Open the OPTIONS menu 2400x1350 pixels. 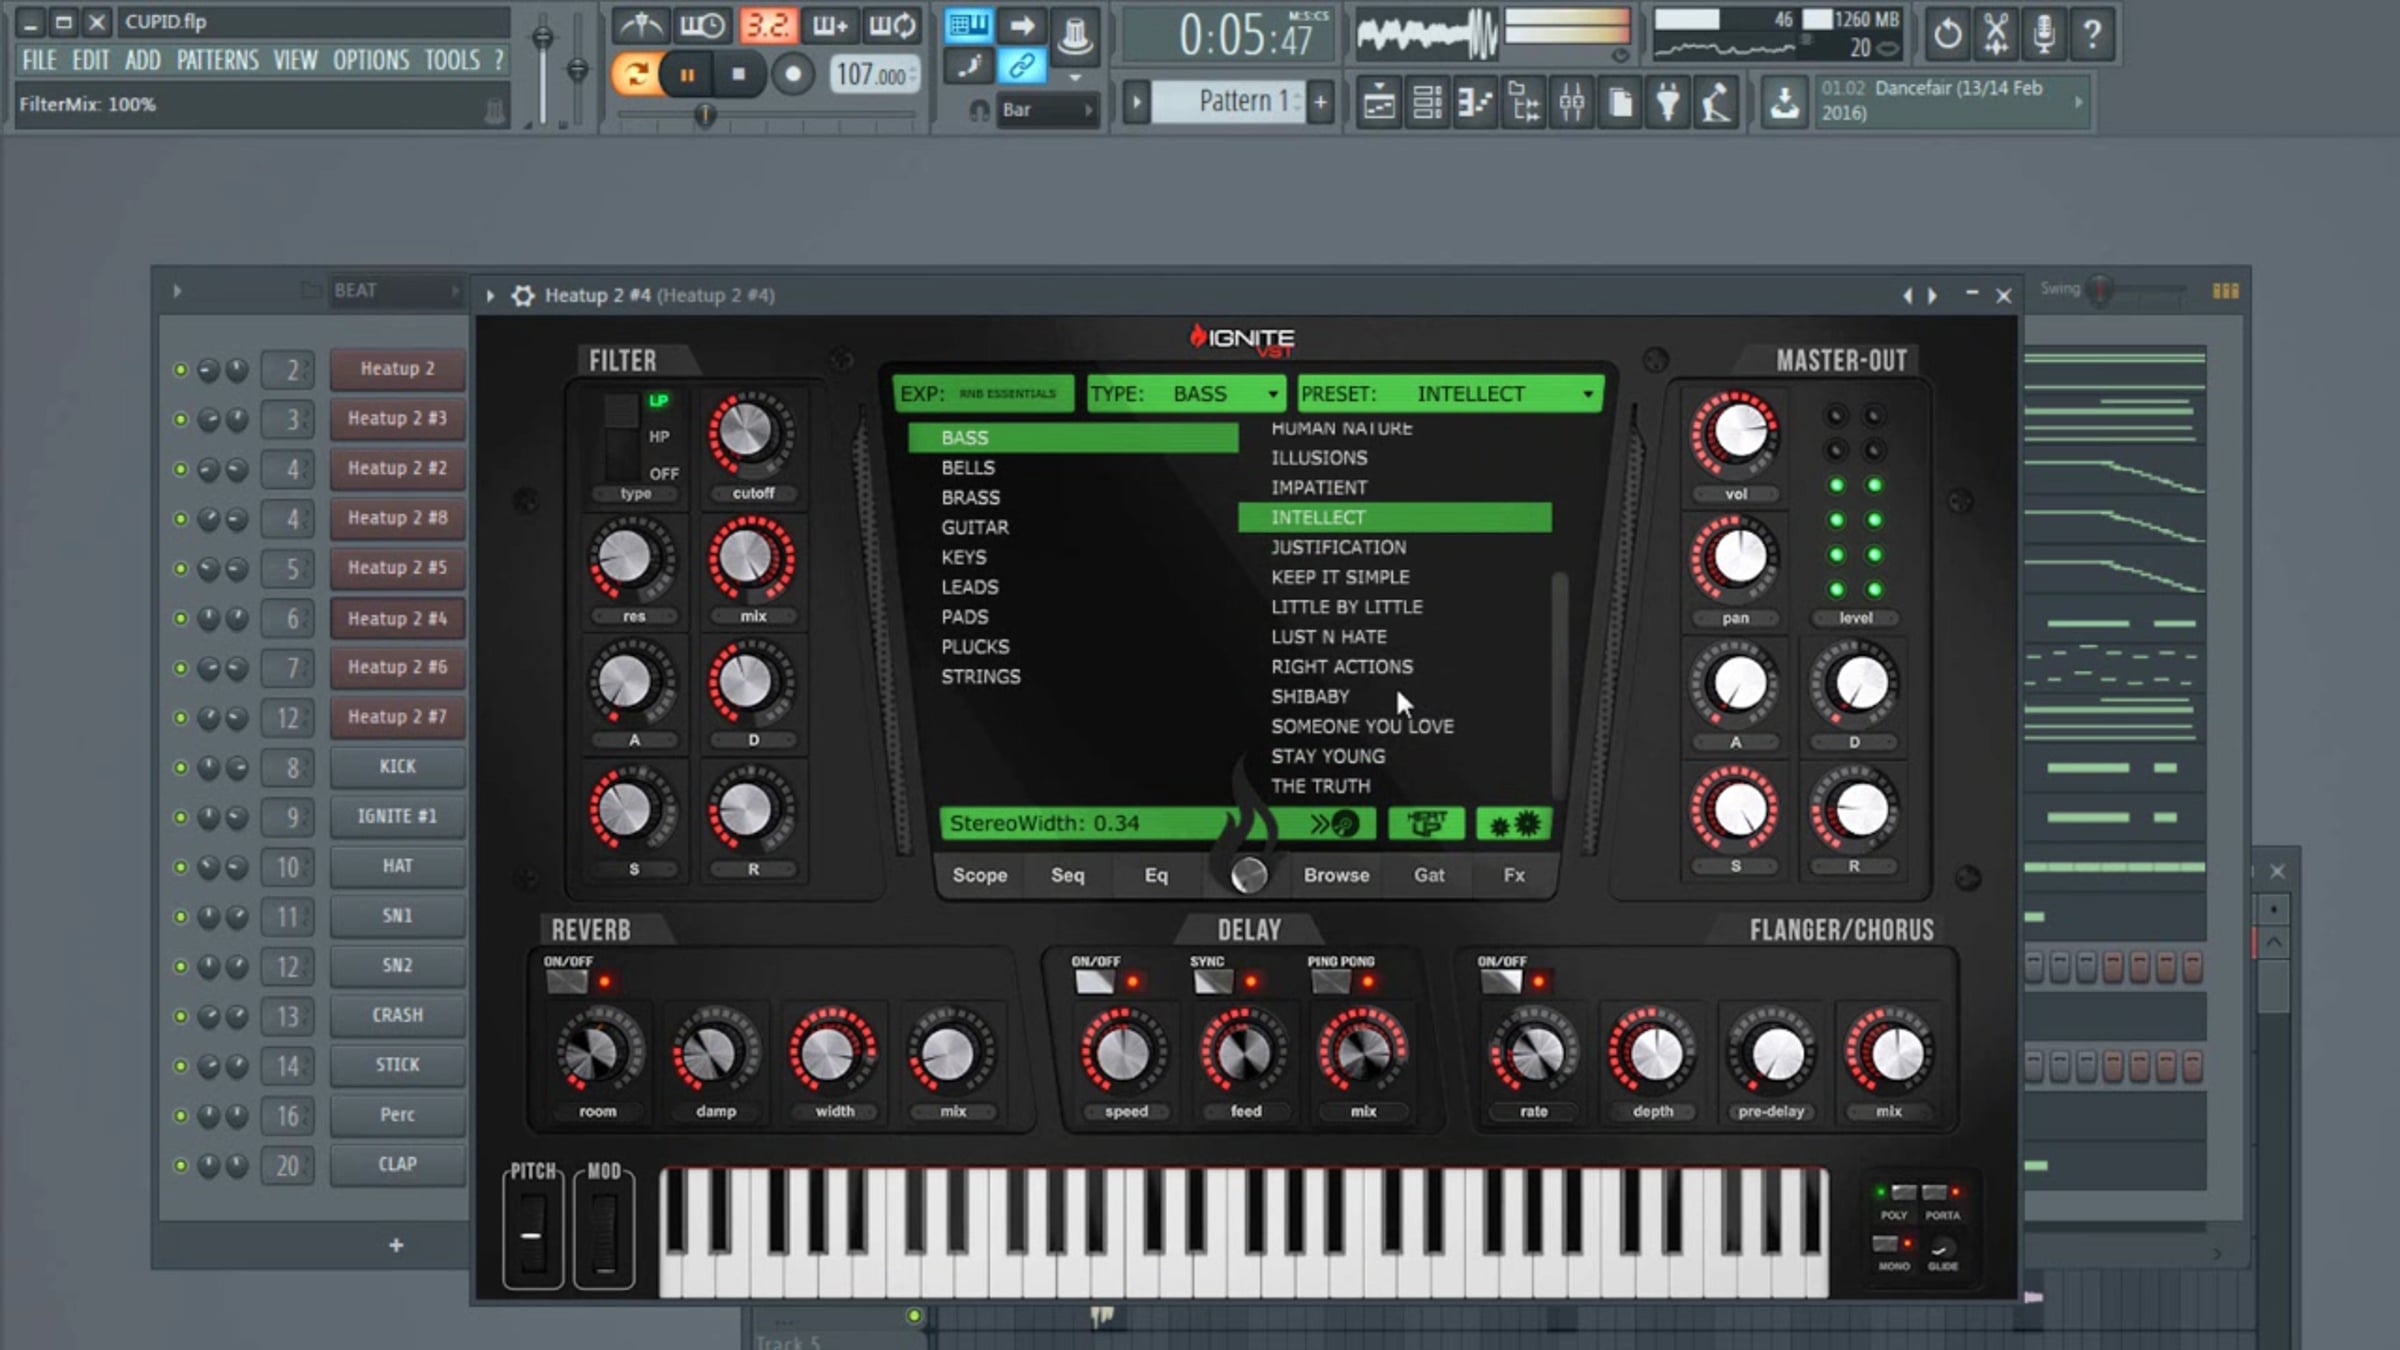pos(371,60)
